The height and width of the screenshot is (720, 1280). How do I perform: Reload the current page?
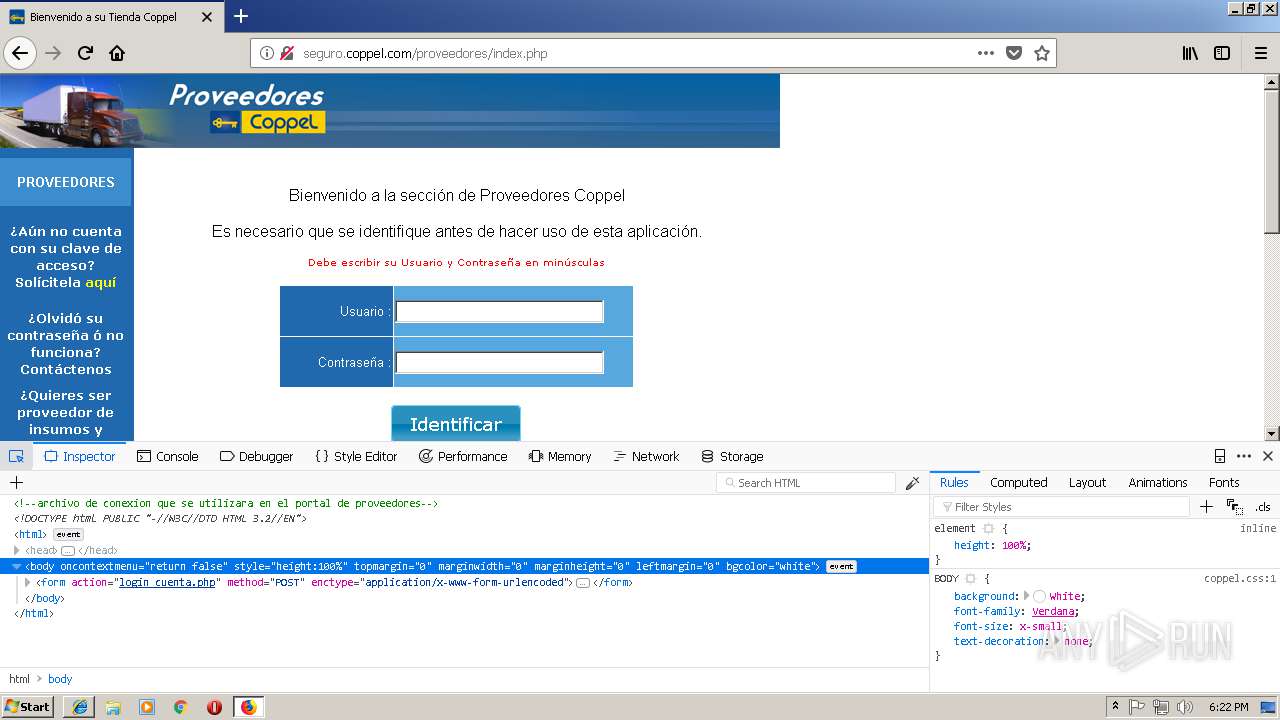click(x=85, y=53)
